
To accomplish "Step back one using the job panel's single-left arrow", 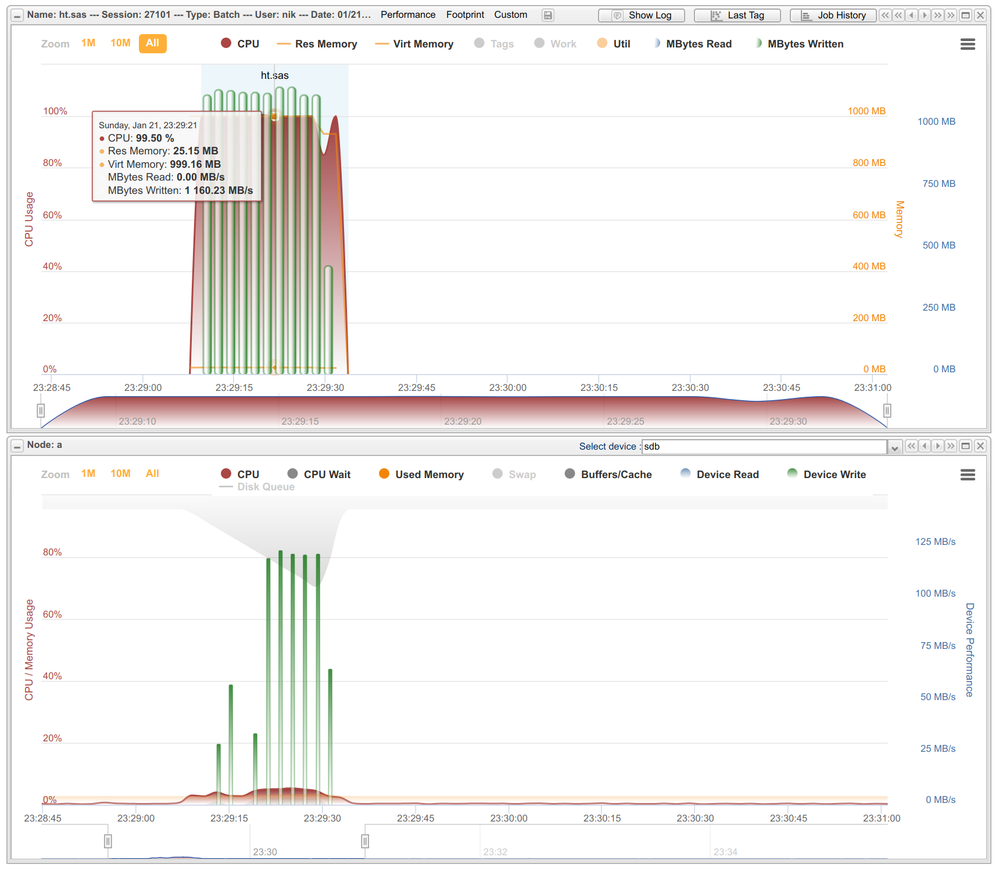I will [x=912, y=15].
